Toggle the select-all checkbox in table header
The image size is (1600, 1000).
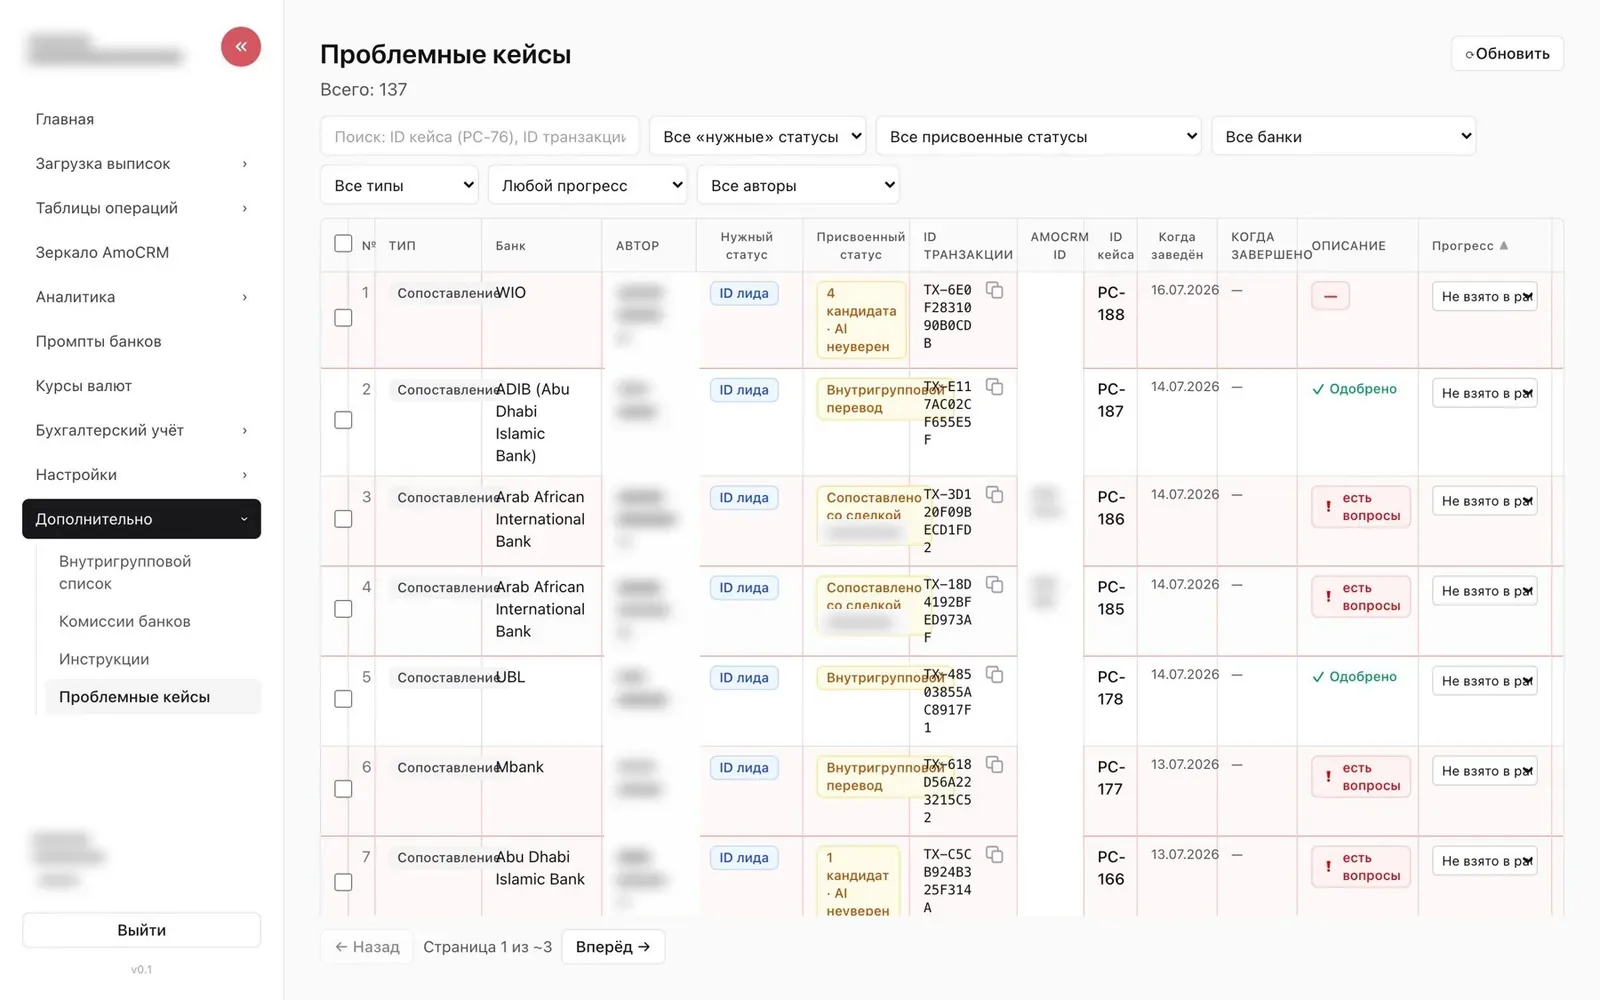[343, 244]
